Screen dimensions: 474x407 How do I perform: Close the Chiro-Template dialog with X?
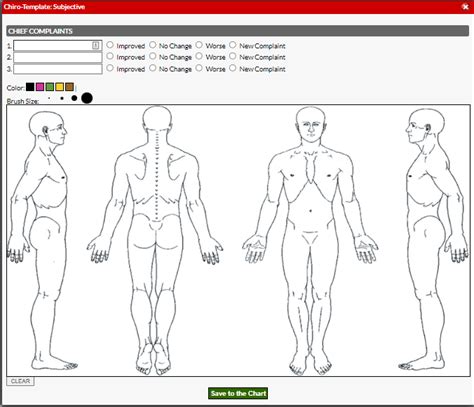click(x=465, y=6)
